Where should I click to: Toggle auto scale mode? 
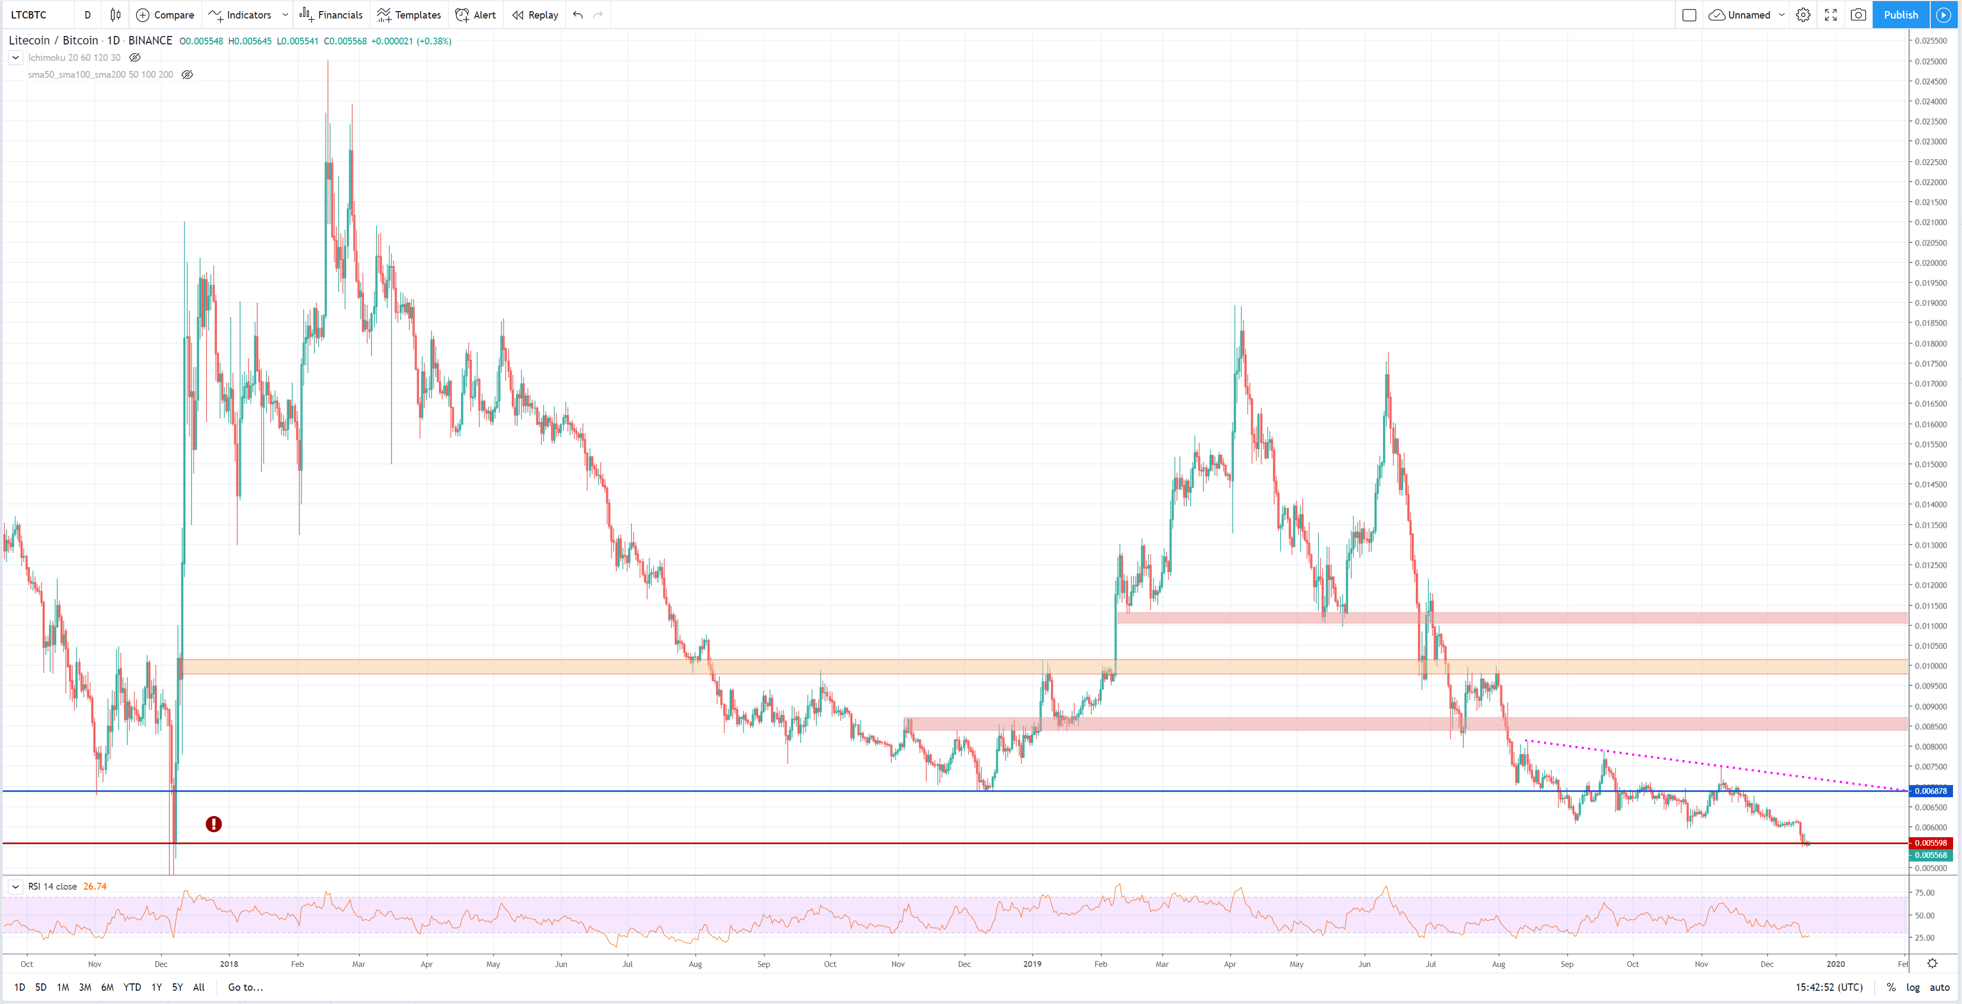[x=1940, y=987]
